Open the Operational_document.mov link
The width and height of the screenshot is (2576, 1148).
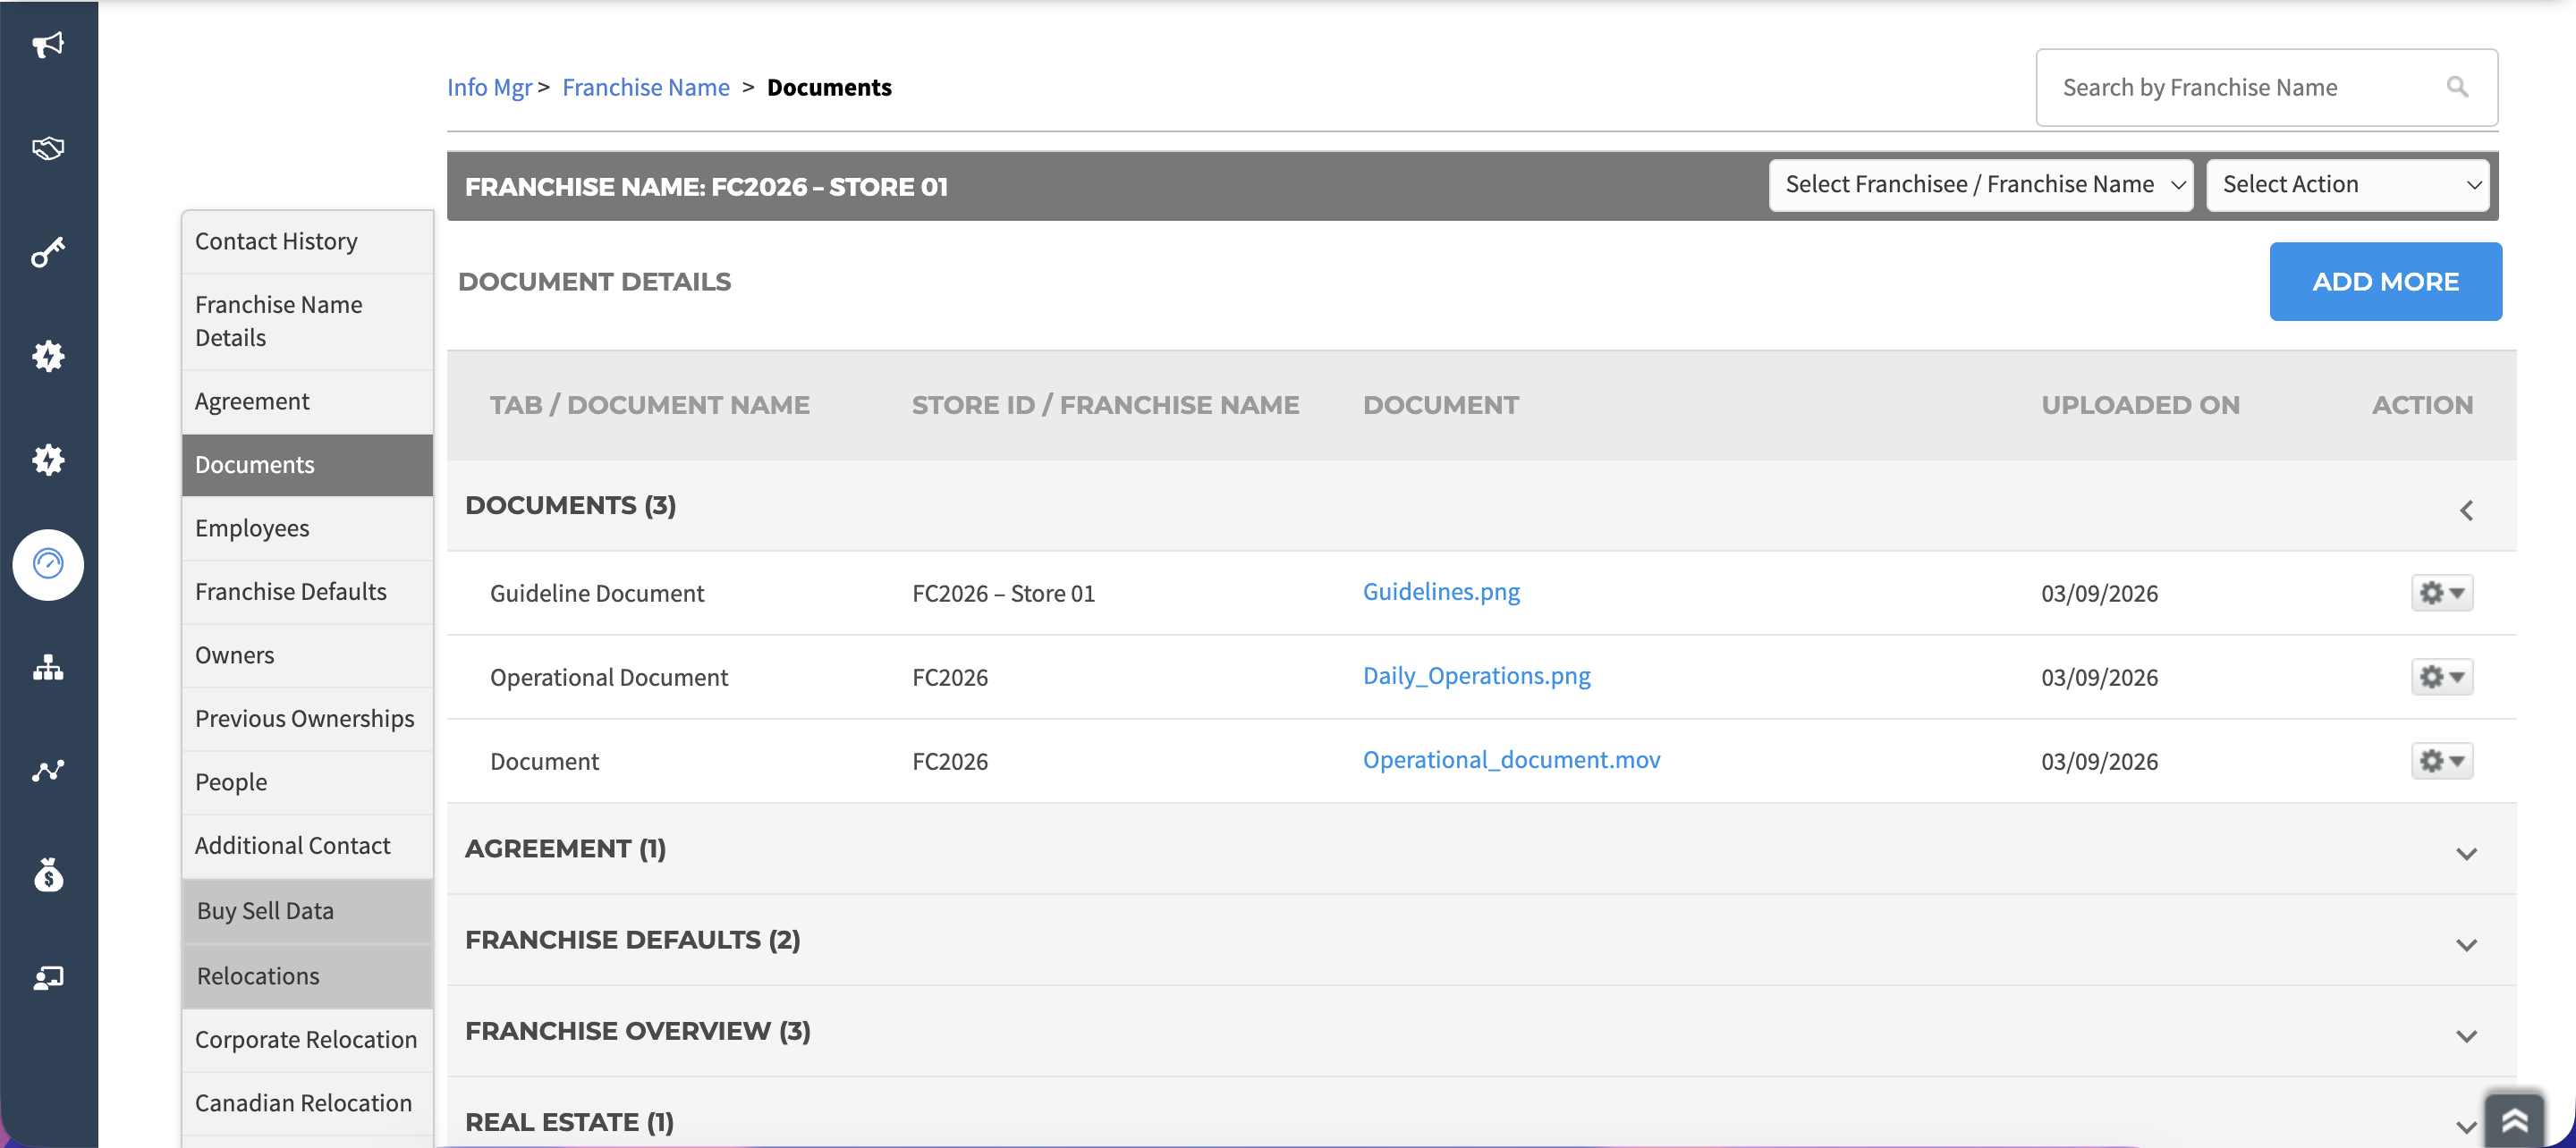[x=1511, y=760]
